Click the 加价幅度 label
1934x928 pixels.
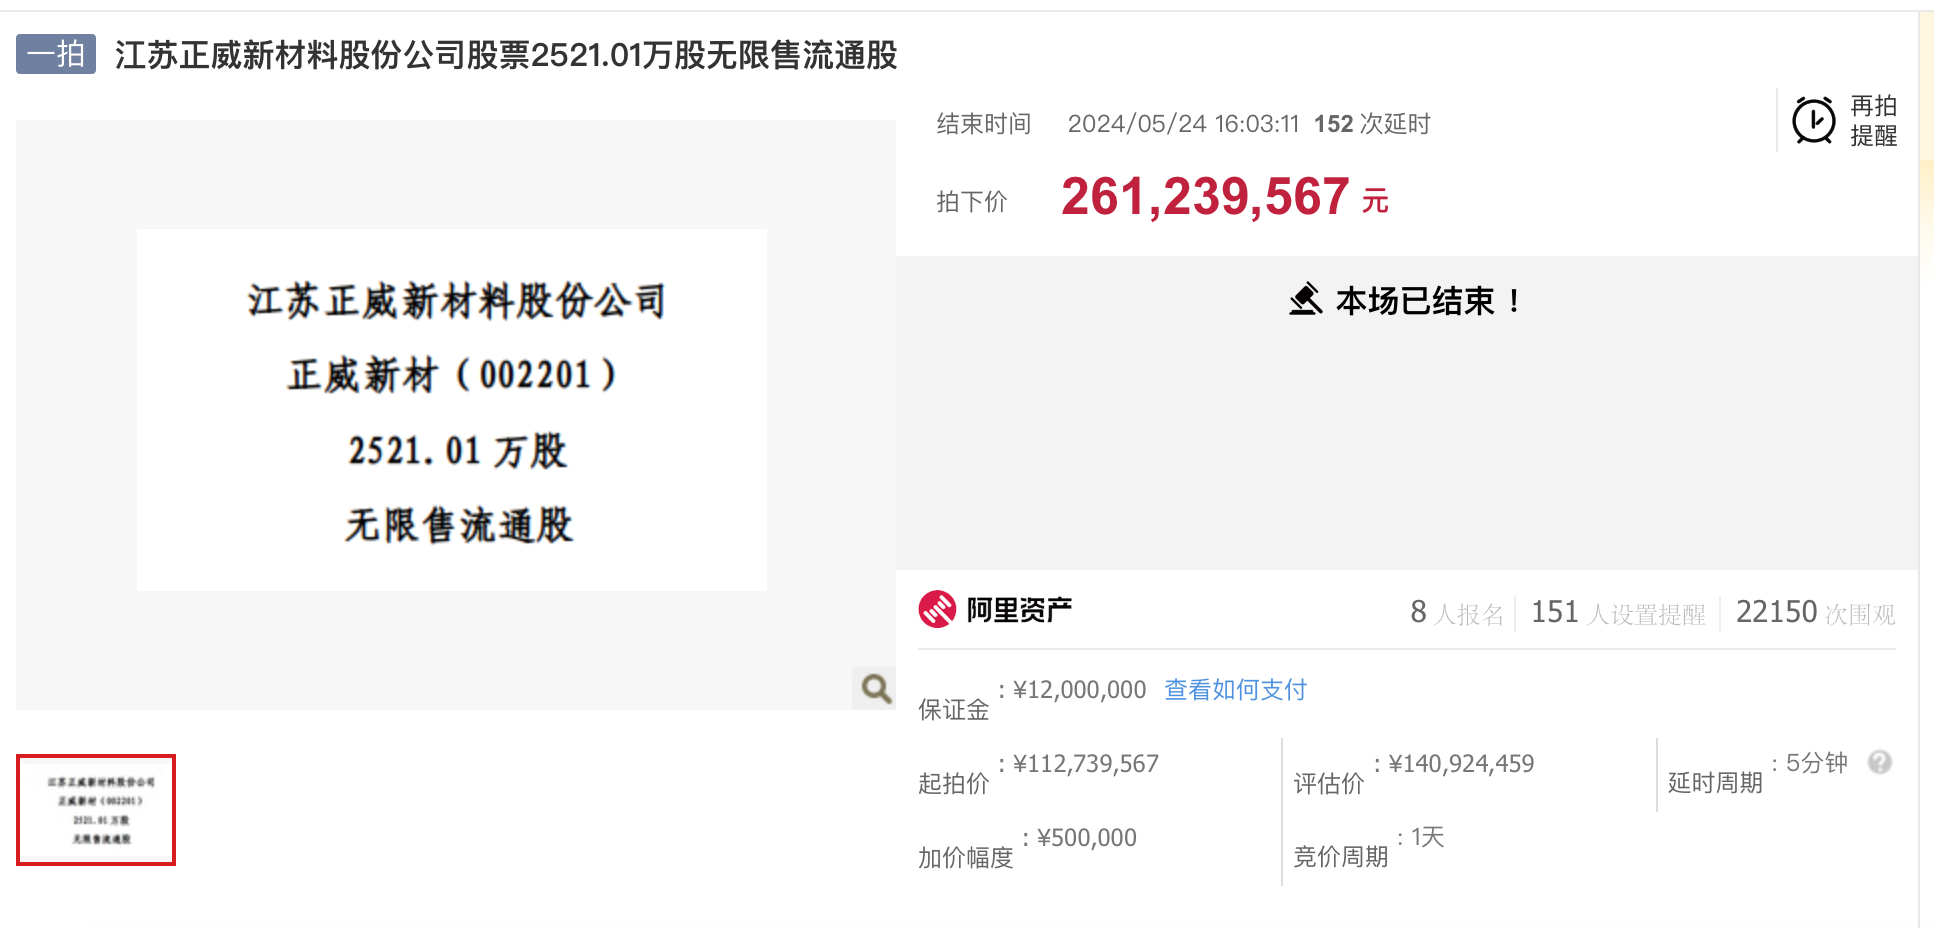point(966,858)
